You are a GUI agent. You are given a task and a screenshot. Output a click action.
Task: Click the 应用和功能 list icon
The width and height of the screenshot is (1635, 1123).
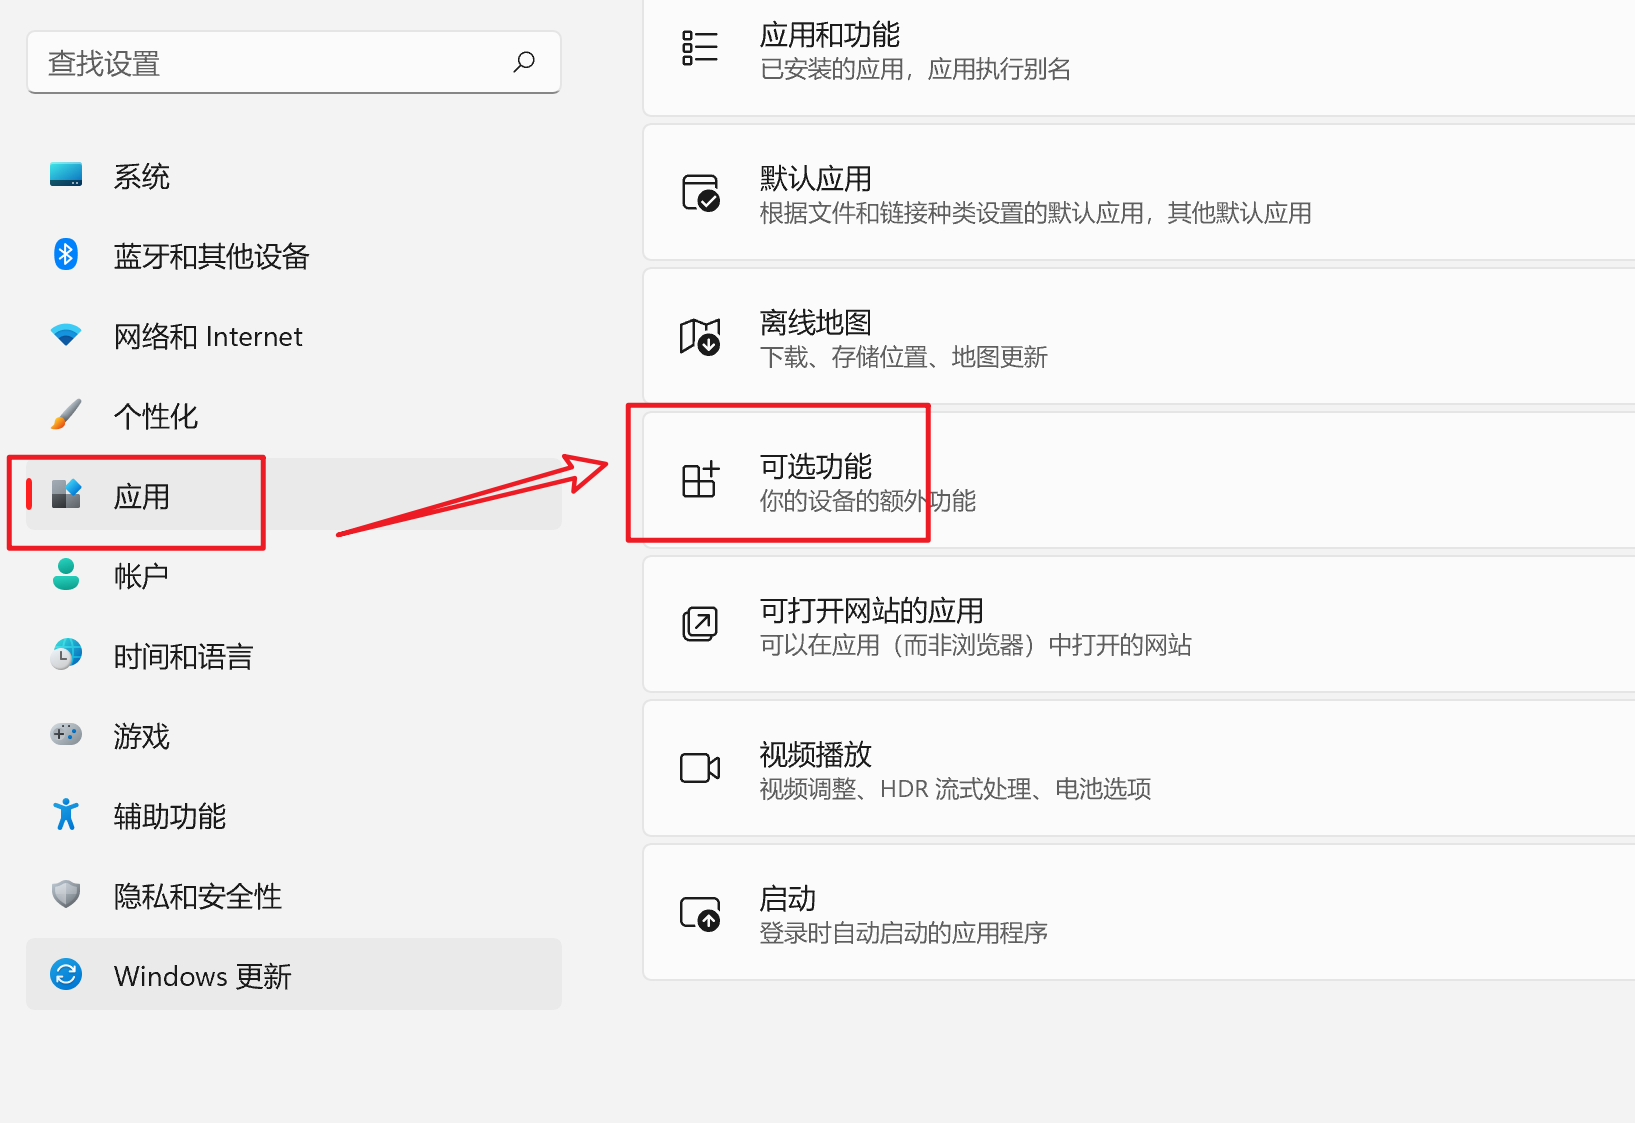point(700,48)
